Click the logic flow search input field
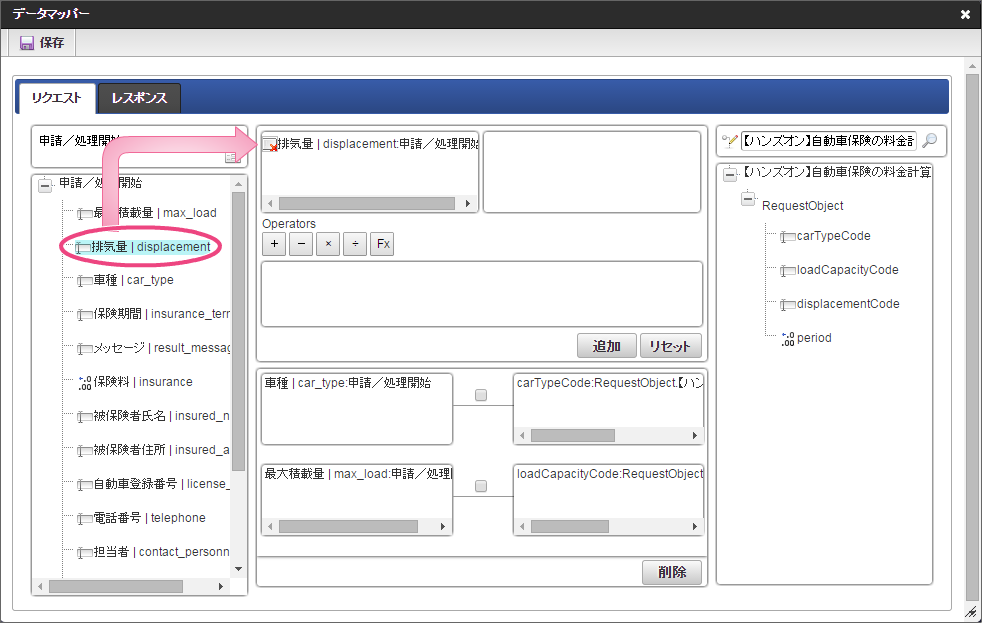The image size is (982, 623). (x=828, y=141)
